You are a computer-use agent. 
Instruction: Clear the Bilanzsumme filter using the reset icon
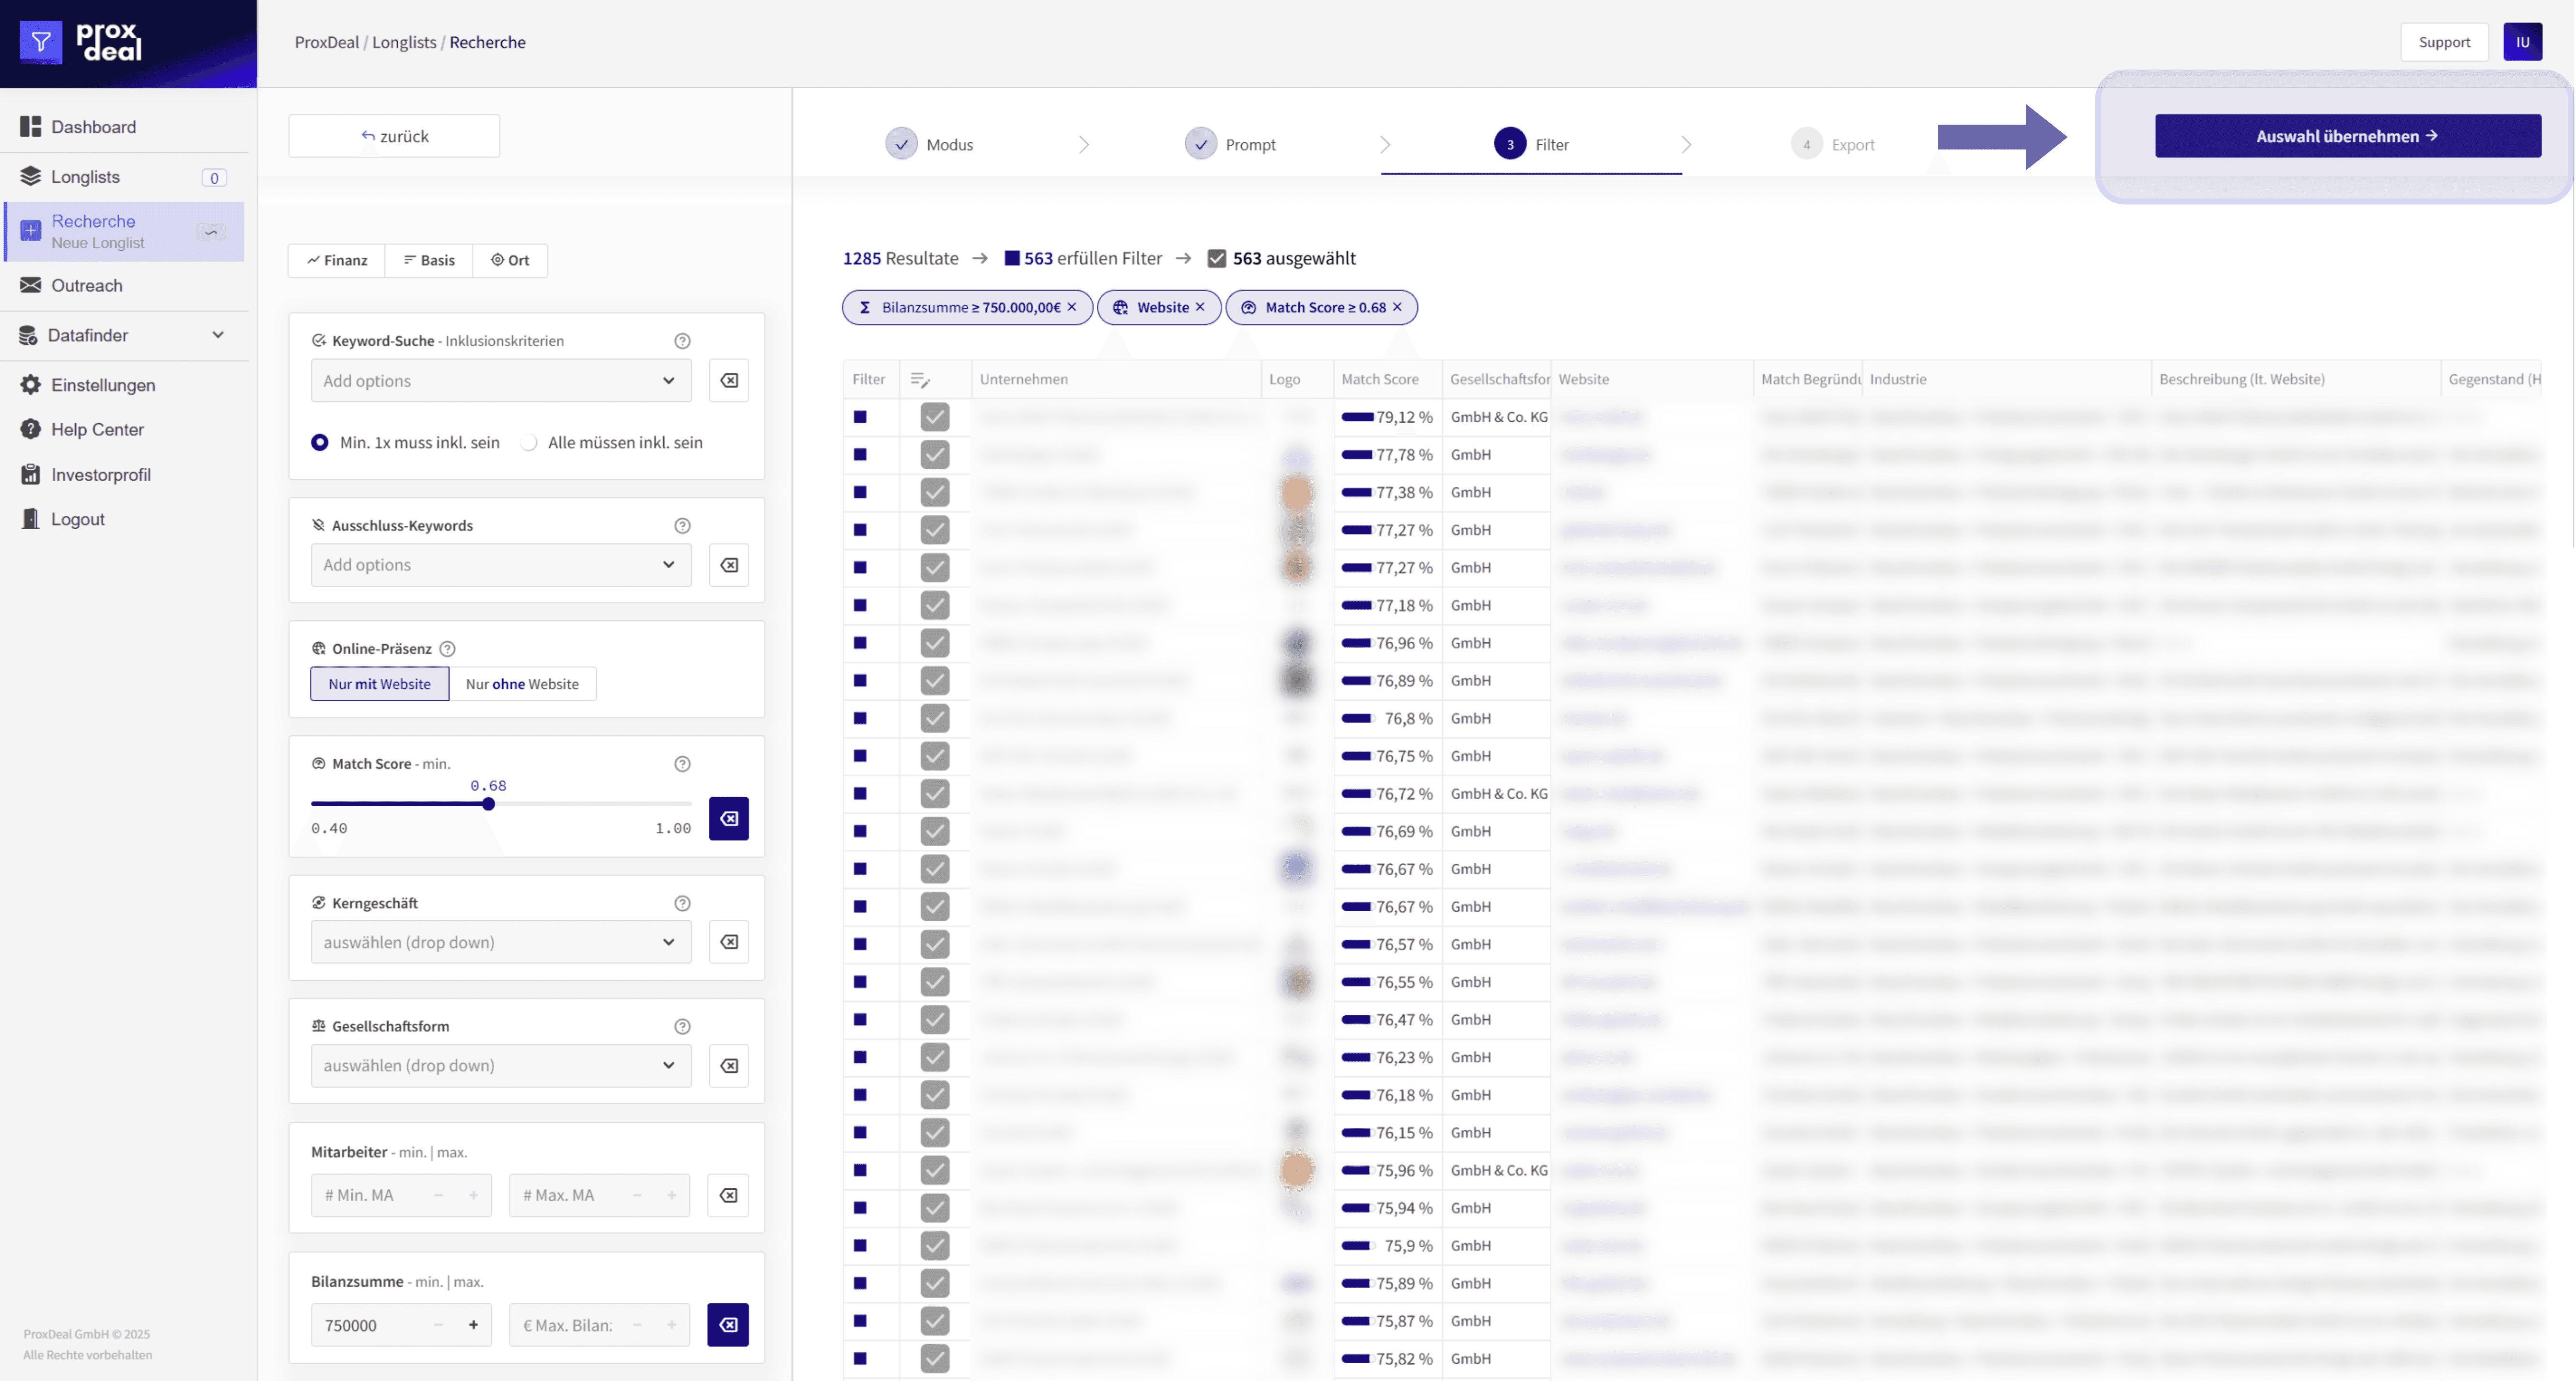coord(728,1324)
